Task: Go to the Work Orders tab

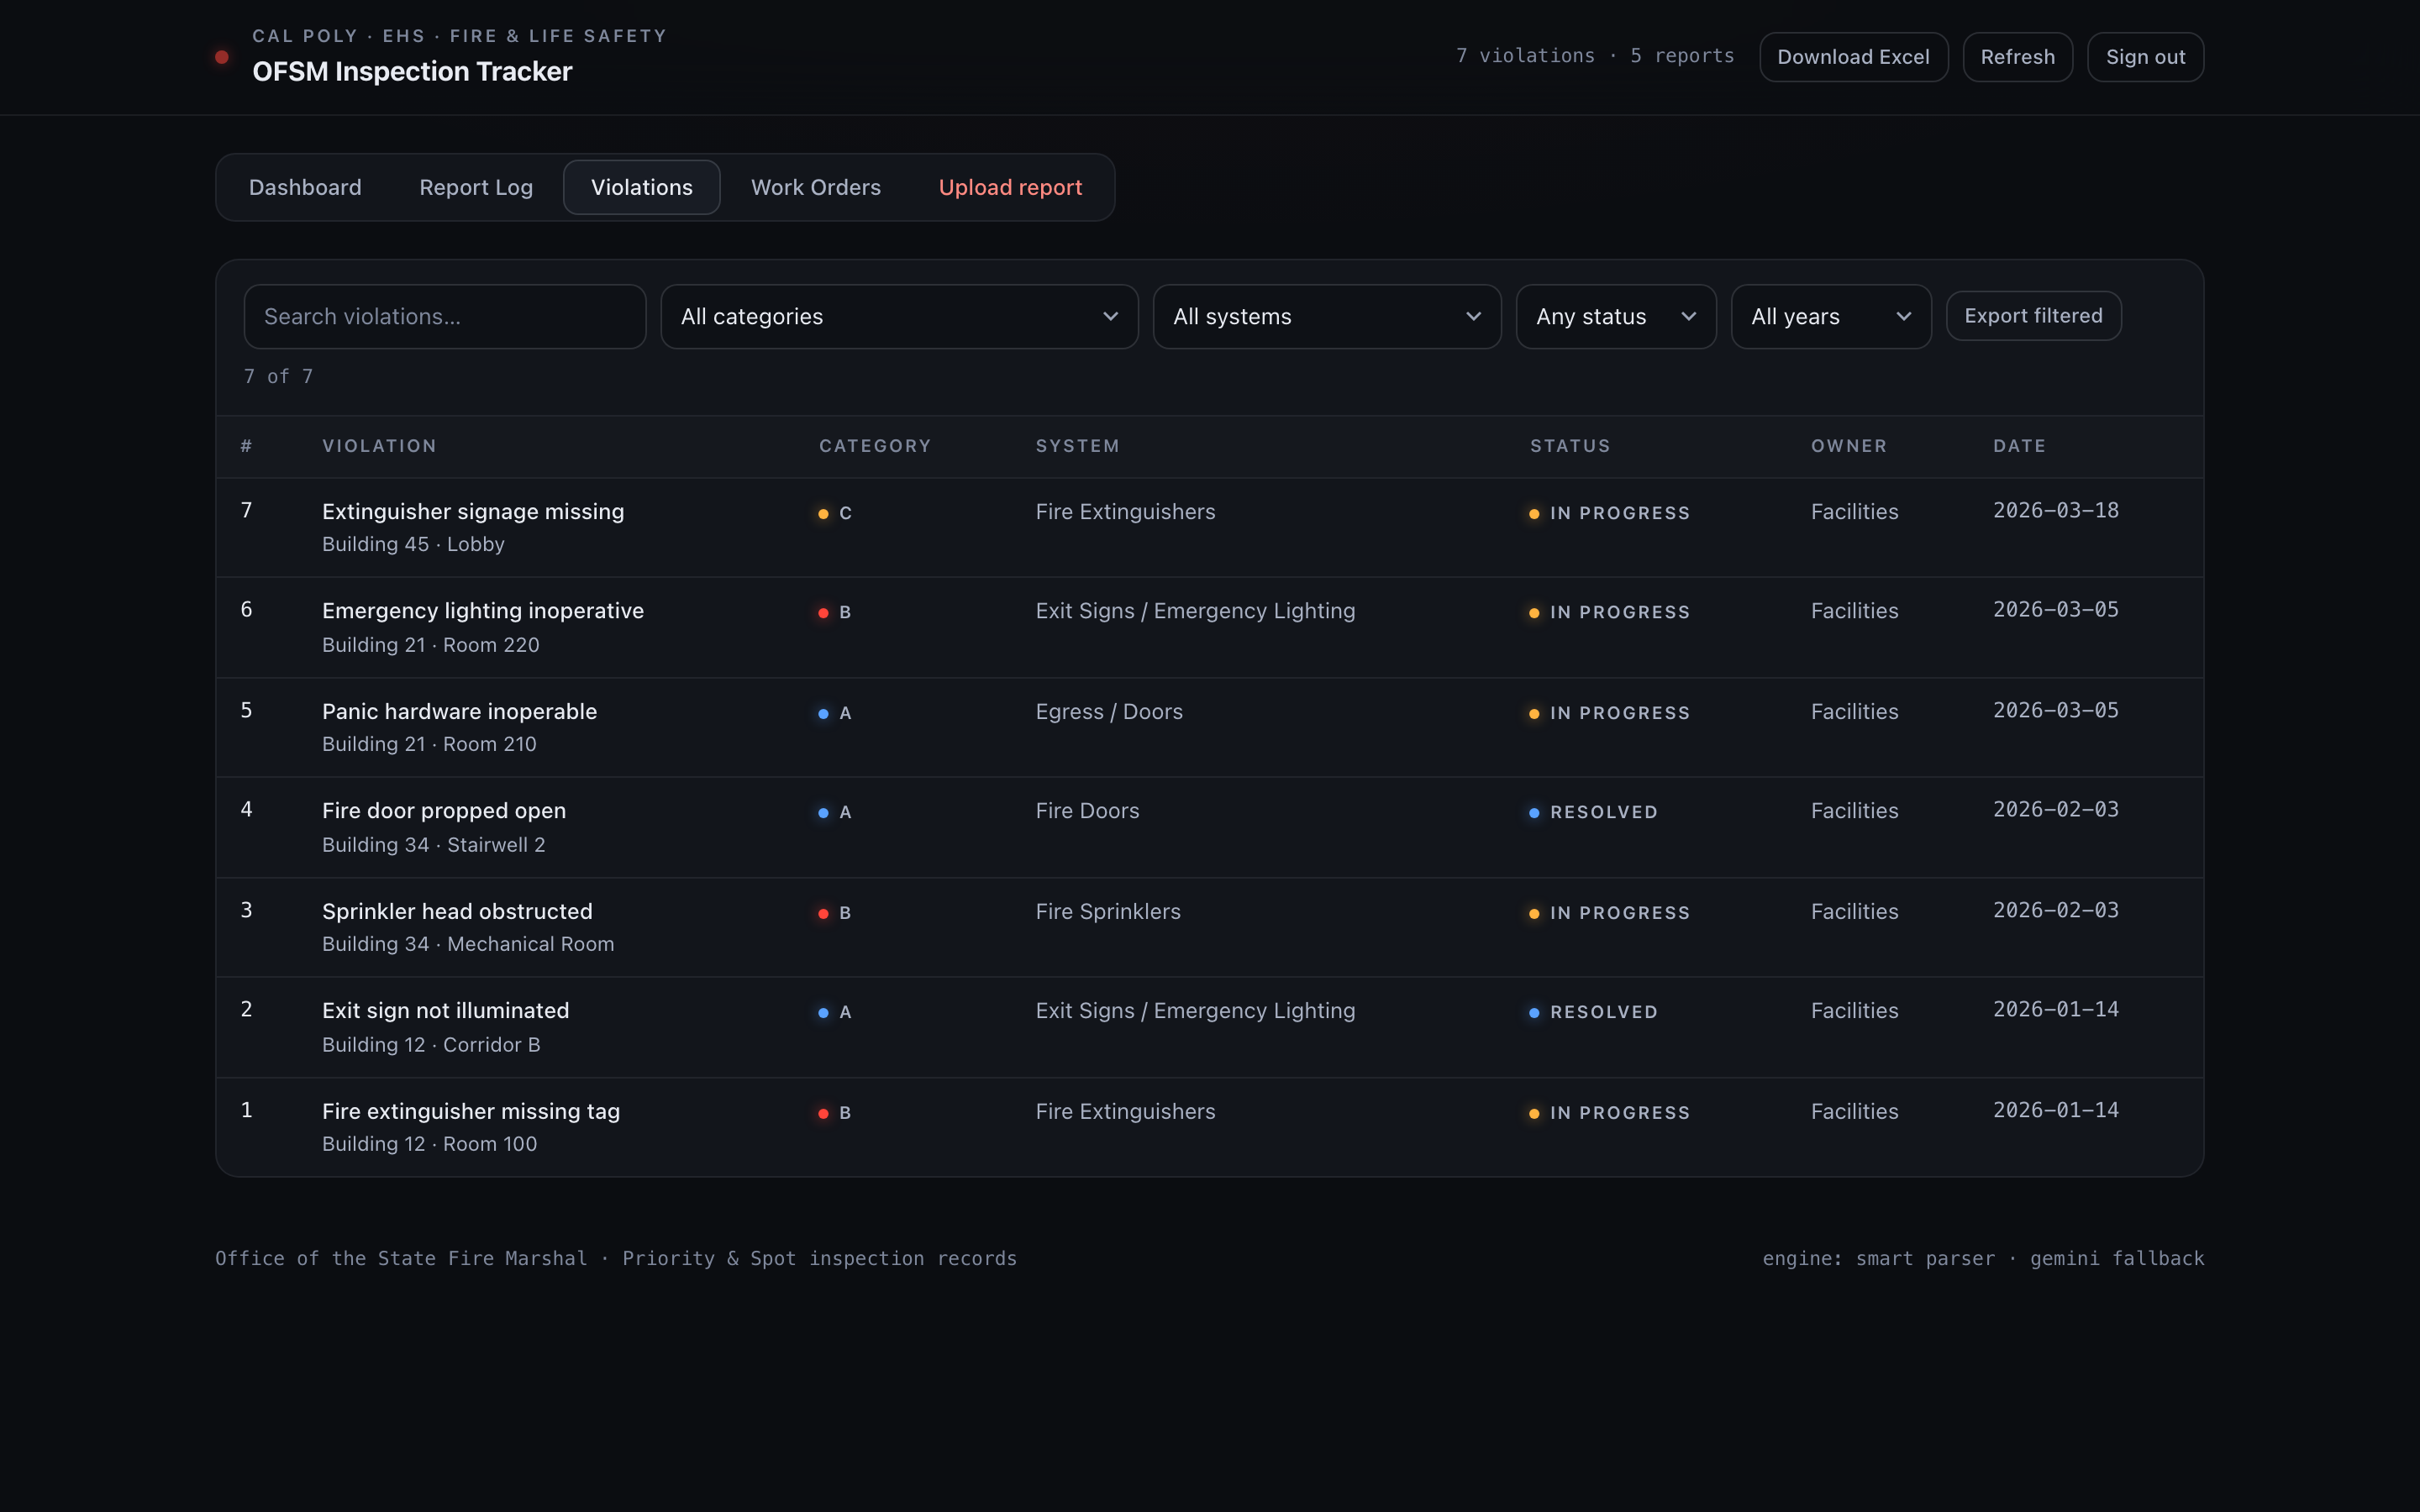Action: (x=816, y=187)
